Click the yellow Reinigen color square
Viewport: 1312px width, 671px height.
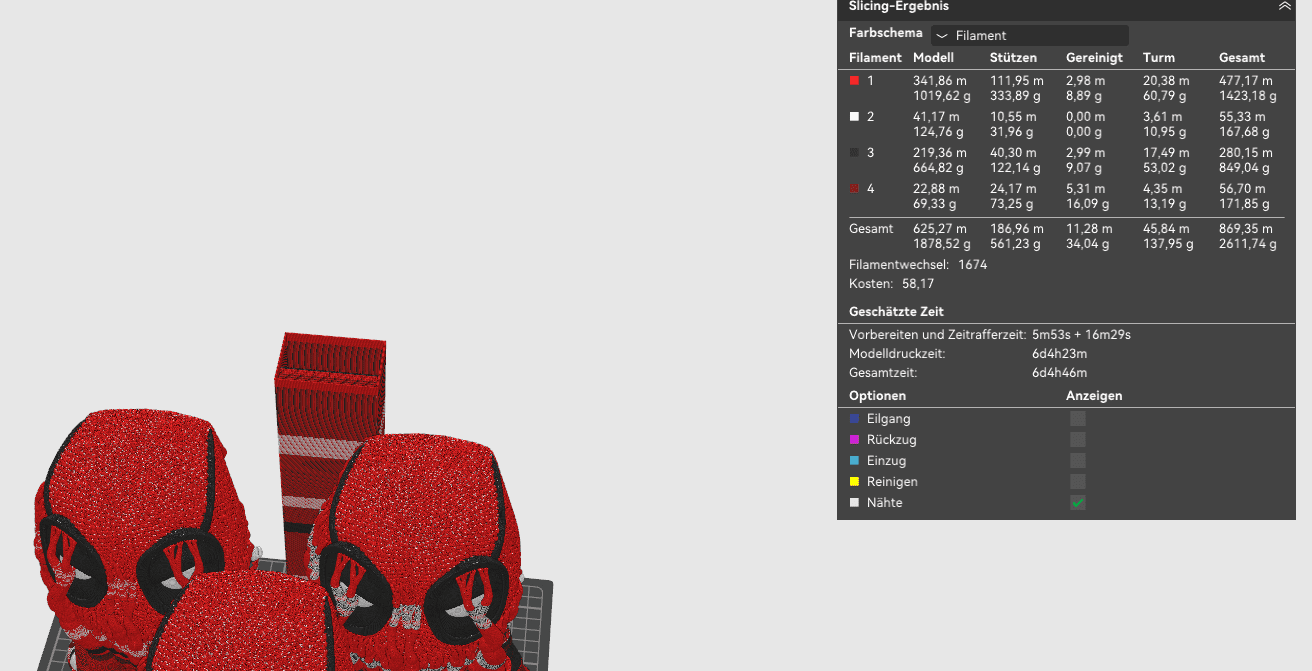[x=854, y=482]
